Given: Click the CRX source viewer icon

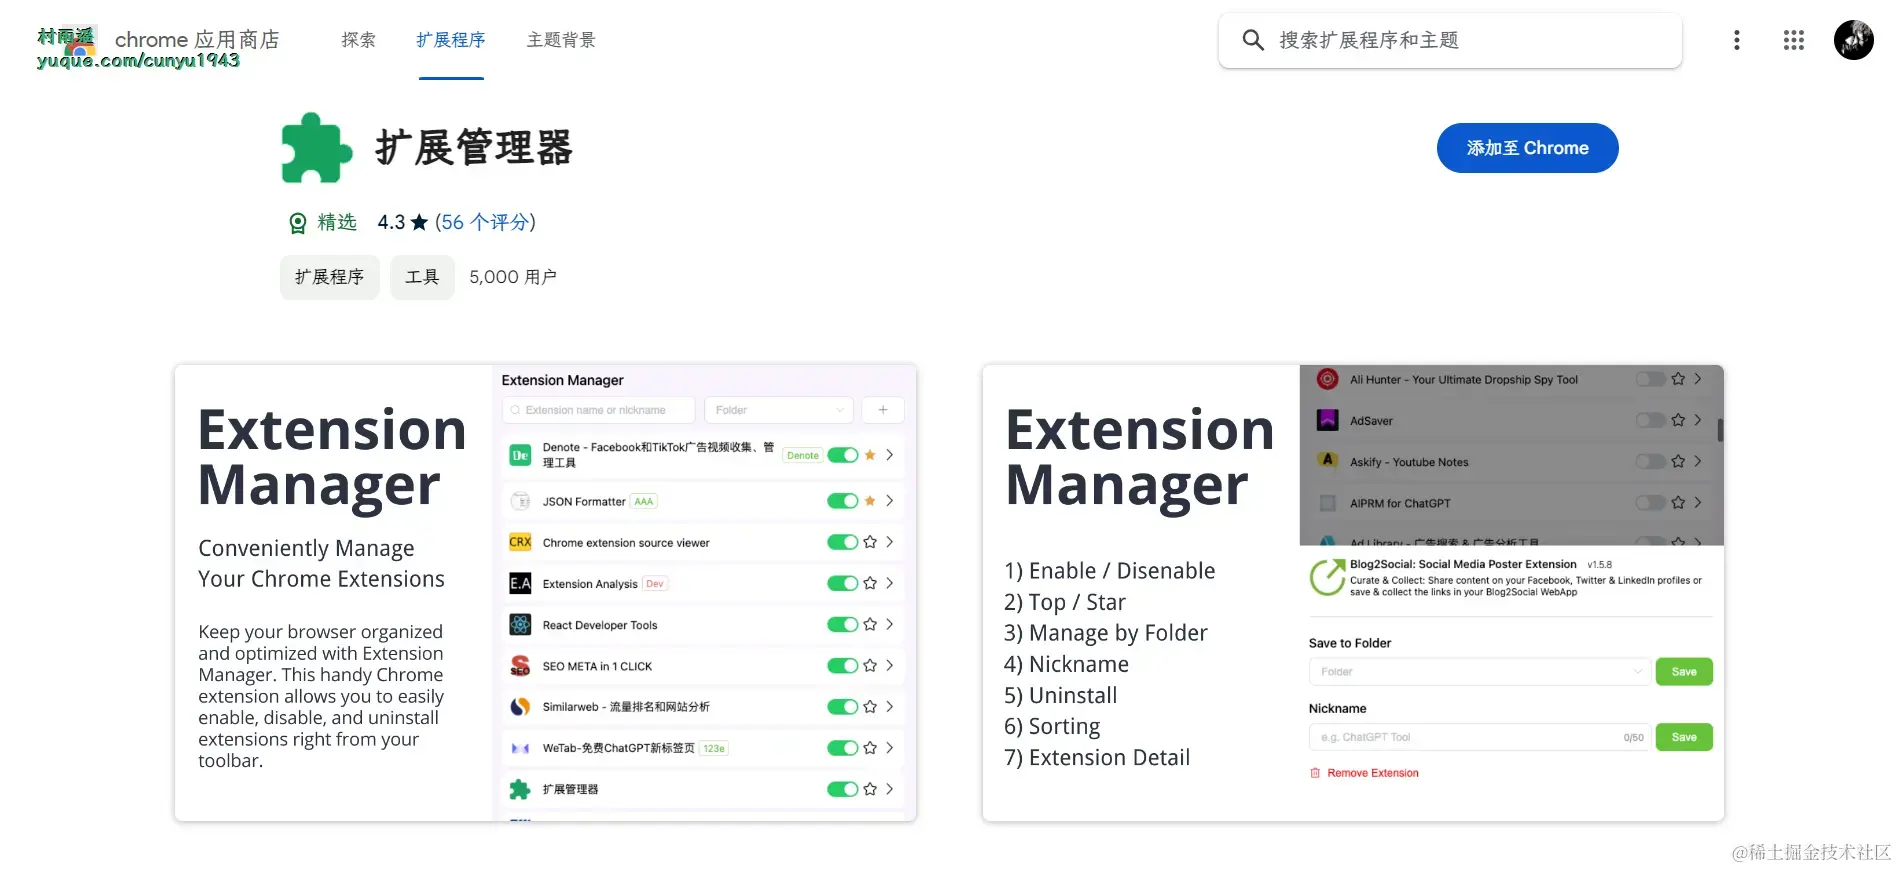Looking at the screenshot, I should pyautogui.click(x=520, y=542).
